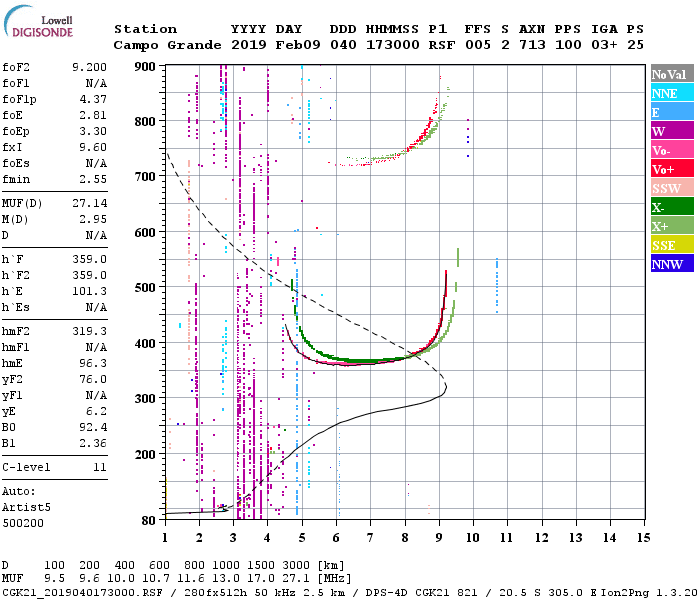The width and height of the screenshot is (700, 600).
Task: Select the Vo+ red legend swatch
Action: tap(672, 168)
